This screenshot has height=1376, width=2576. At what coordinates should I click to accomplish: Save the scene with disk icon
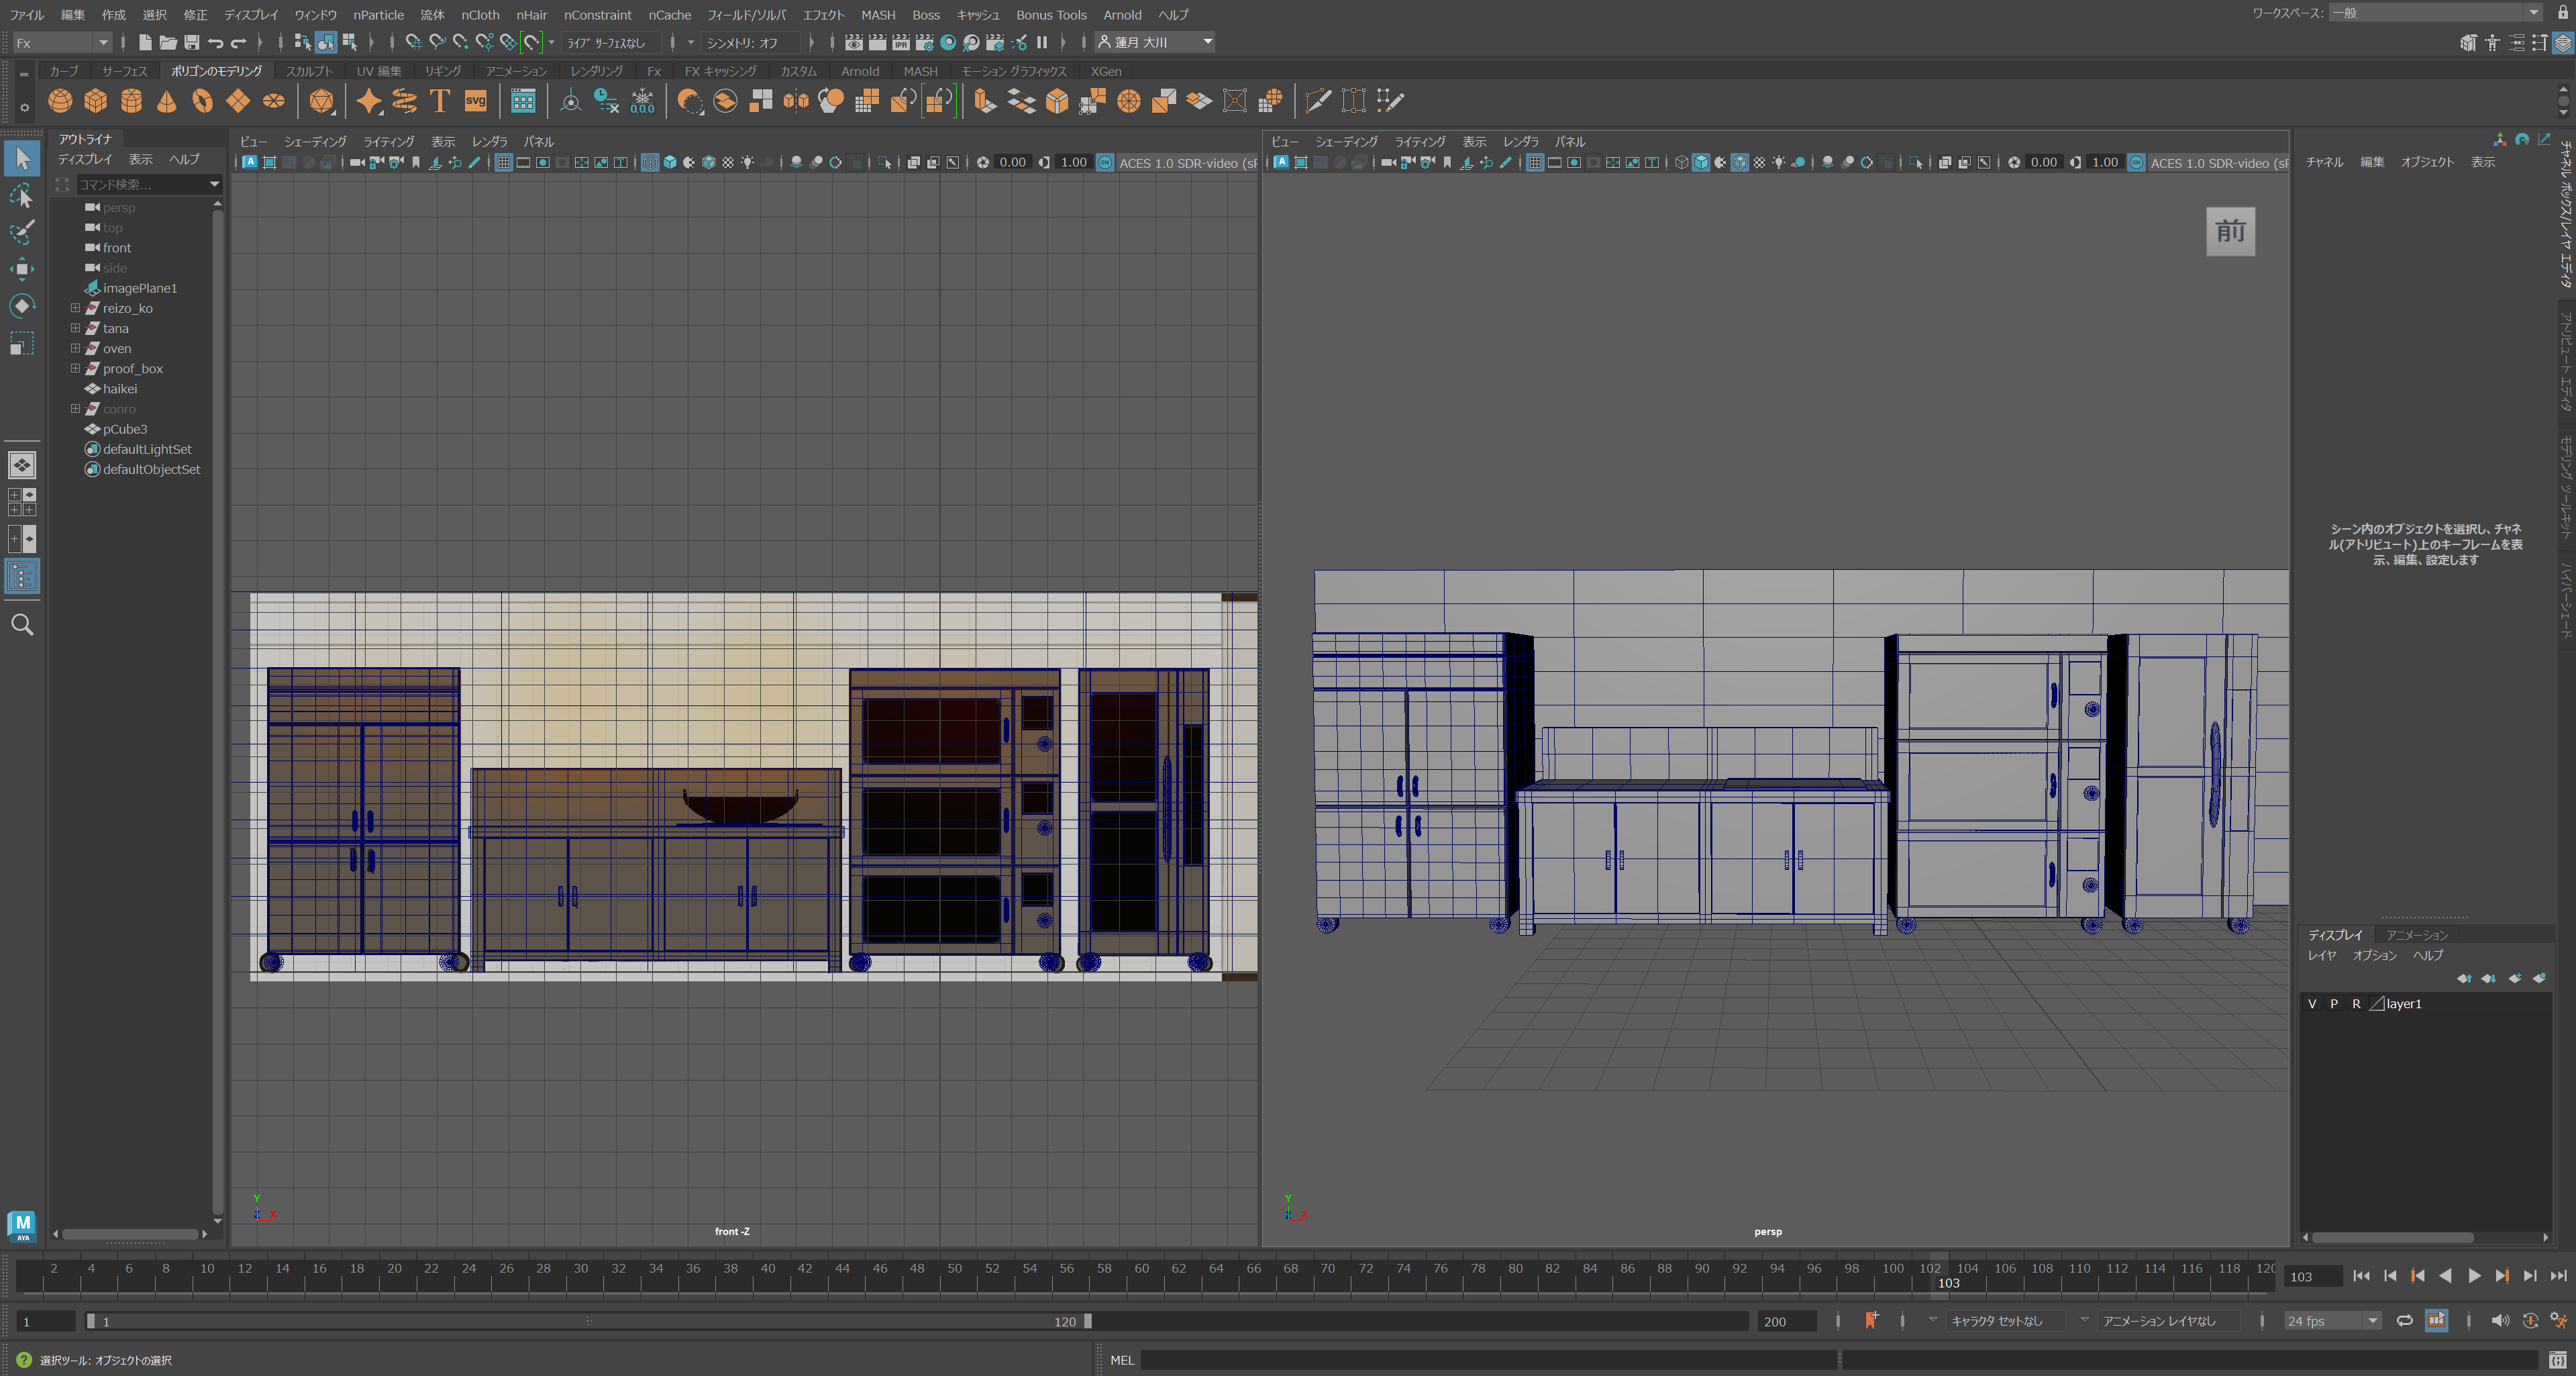coord(191,42)
